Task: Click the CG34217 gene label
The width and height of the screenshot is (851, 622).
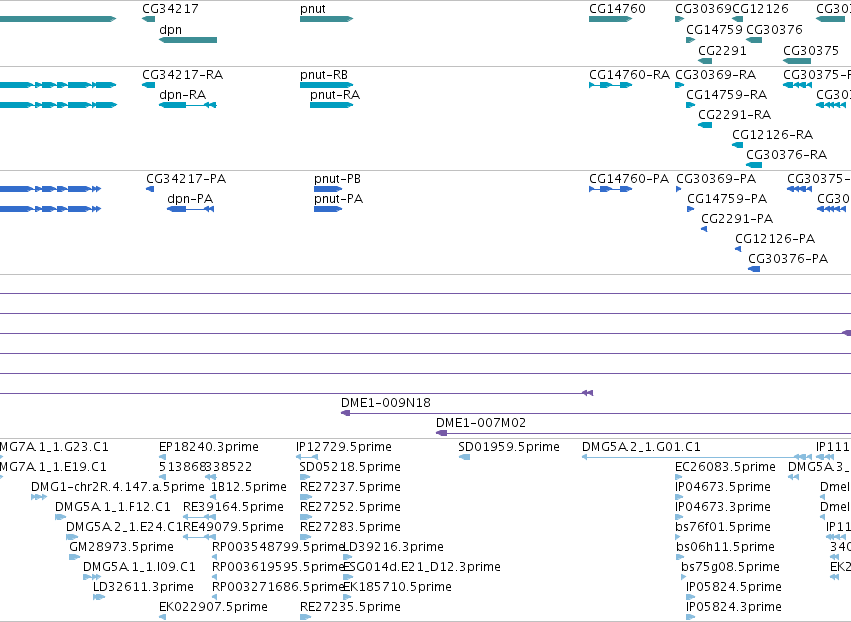Action: [x=170, y=9]
